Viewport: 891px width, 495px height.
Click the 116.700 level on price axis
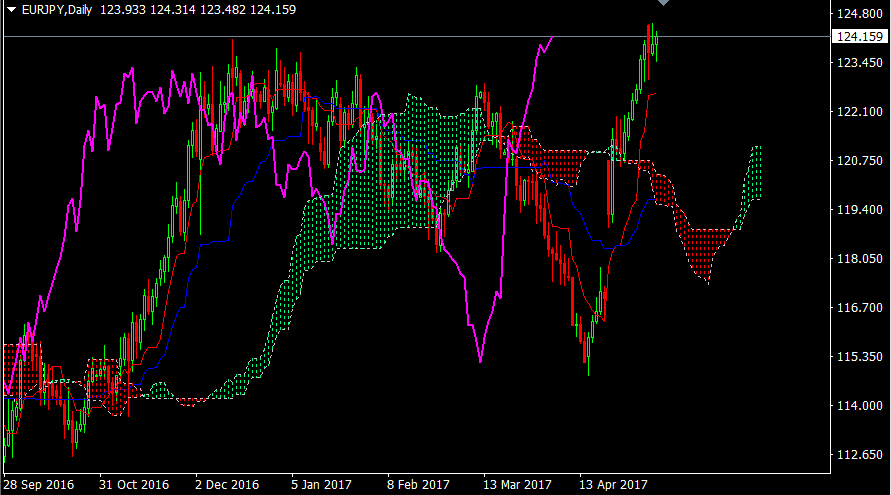860,308
